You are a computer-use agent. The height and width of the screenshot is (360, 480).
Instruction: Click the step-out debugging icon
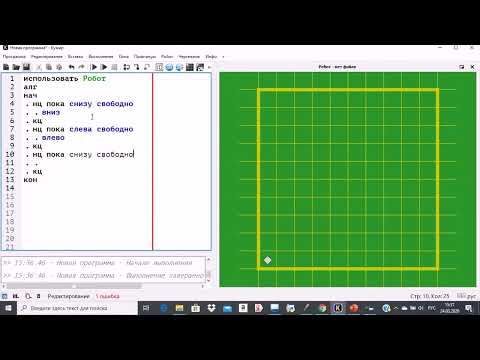[x=147, y=67]
